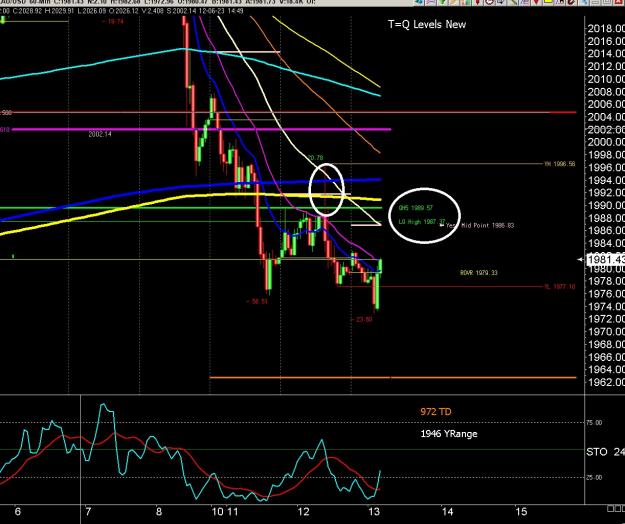This screenshot has height=524, width=625.
Task: Click date 8 on the time axis
Action: 159,511
